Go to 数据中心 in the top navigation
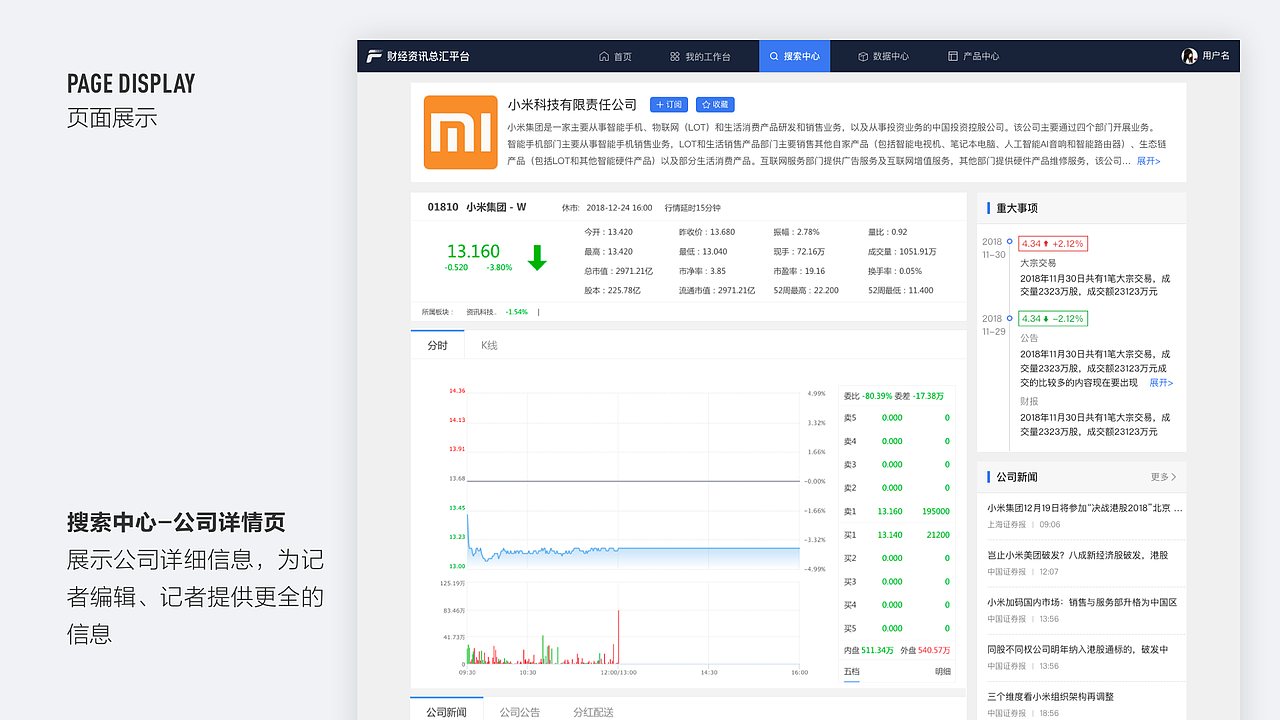The image size is (1280, 720). click(883, 56)
